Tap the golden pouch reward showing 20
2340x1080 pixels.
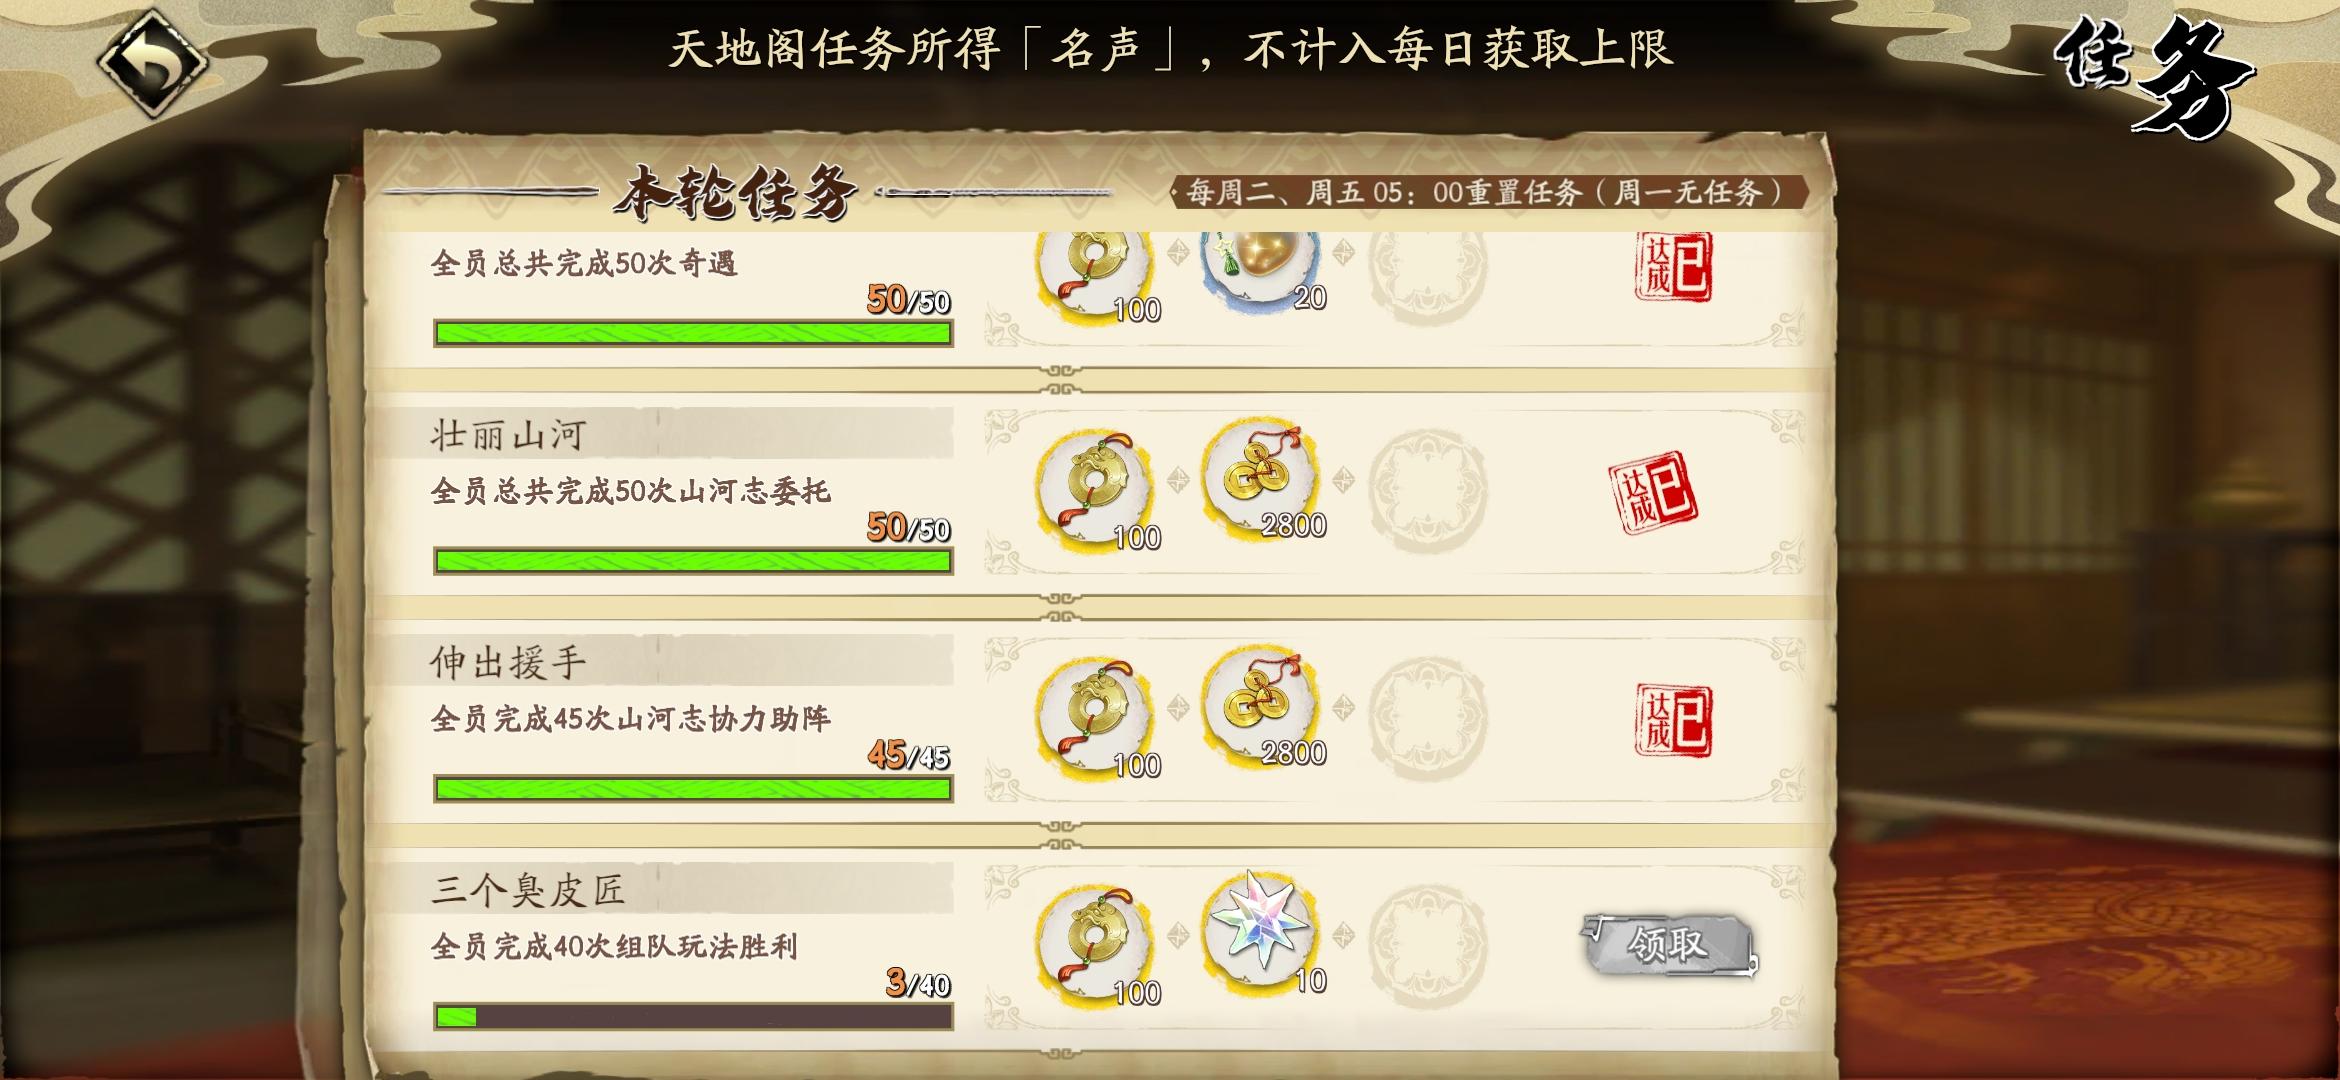click(x=1260, y=268)
